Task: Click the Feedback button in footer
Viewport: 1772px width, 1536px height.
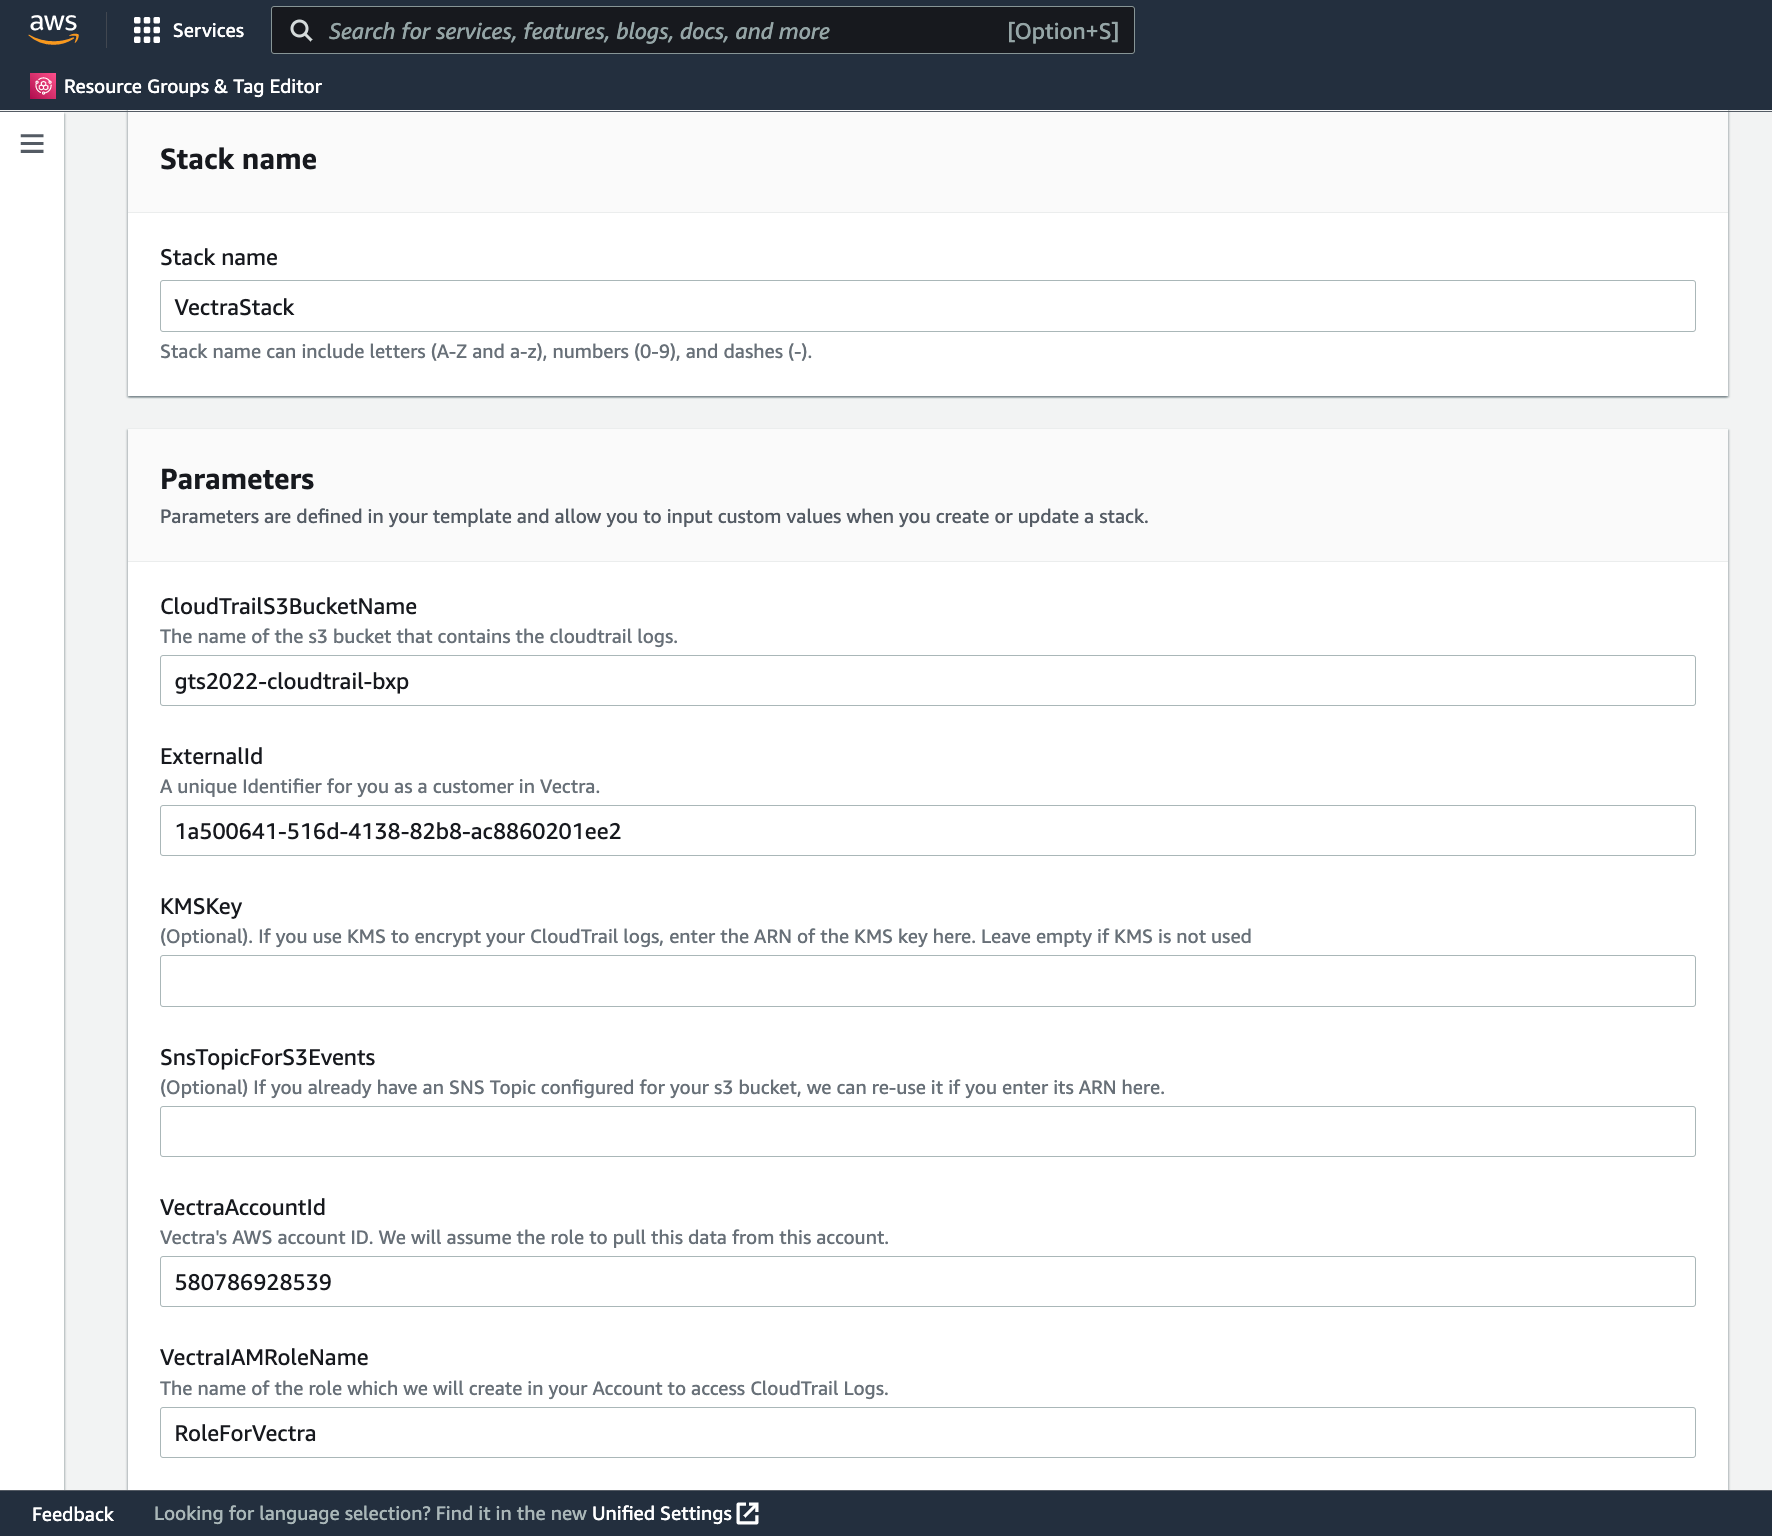Action: point(73,1514)
